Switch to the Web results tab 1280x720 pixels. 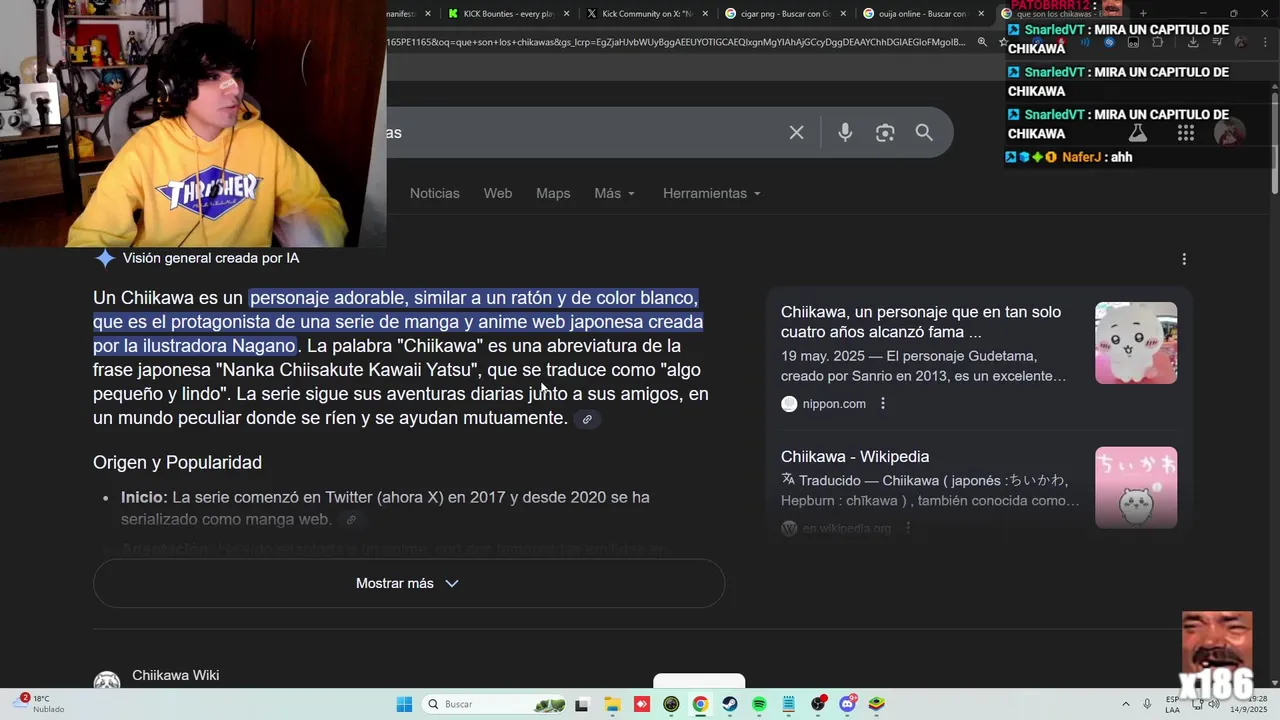[498, 193]
